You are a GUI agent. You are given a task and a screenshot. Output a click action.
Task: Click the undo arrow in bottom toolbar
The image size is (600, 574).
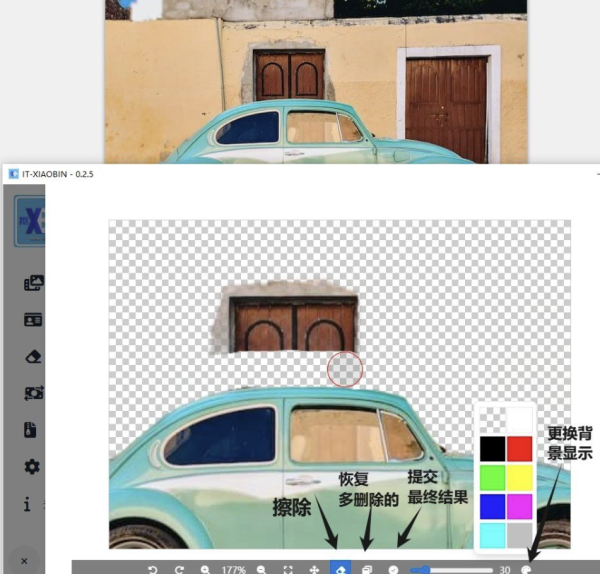click(x=153, y=568)
